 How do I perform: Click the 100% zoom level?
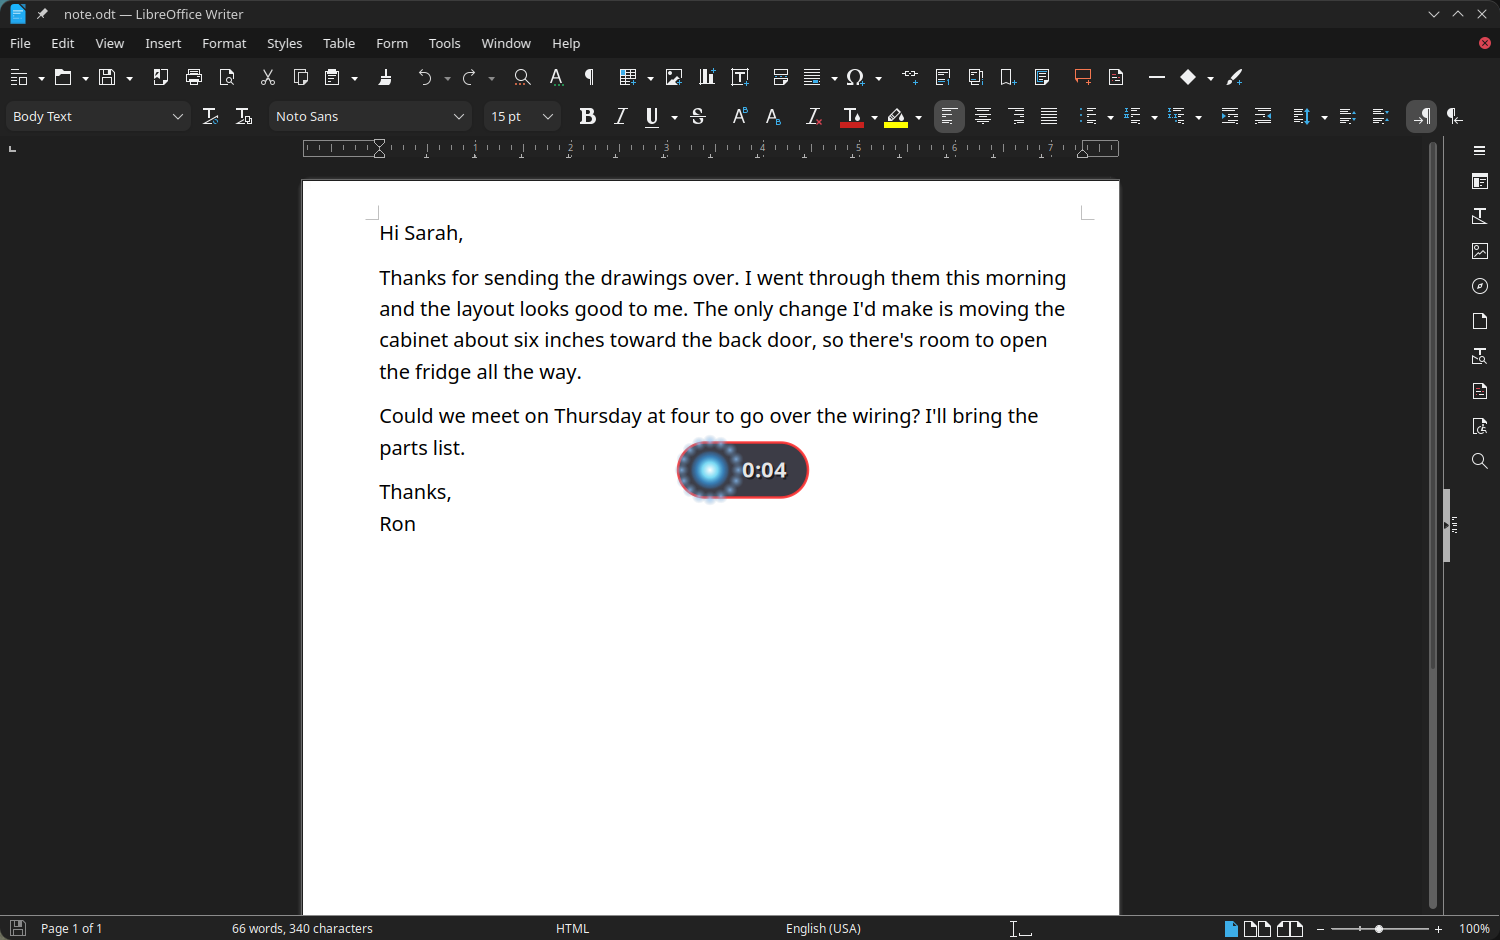pos(1474,929)
